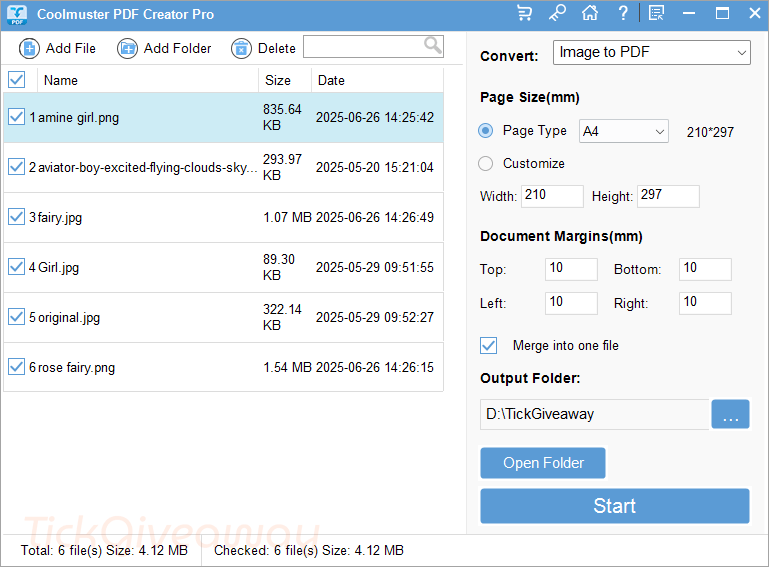This screenshot has width=769, height=567.
Task: Click the Output Folder path field
Action: (x=595, y=414)
